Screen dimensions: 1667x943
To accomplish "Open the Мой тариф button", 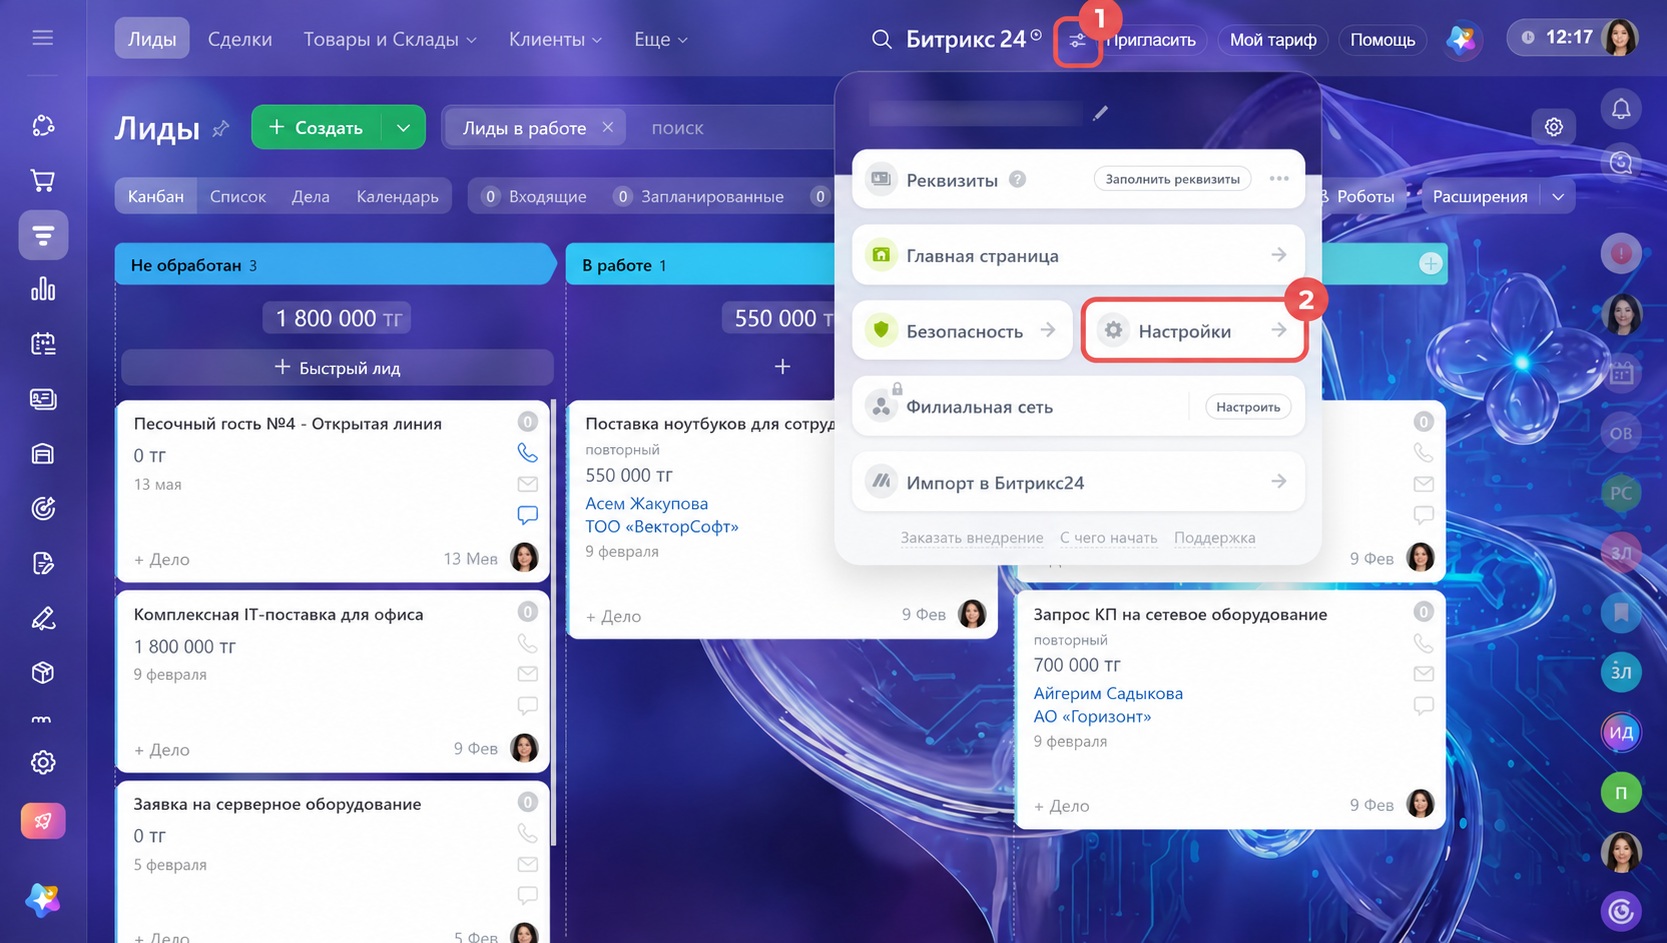I will tap(1272, 39).
